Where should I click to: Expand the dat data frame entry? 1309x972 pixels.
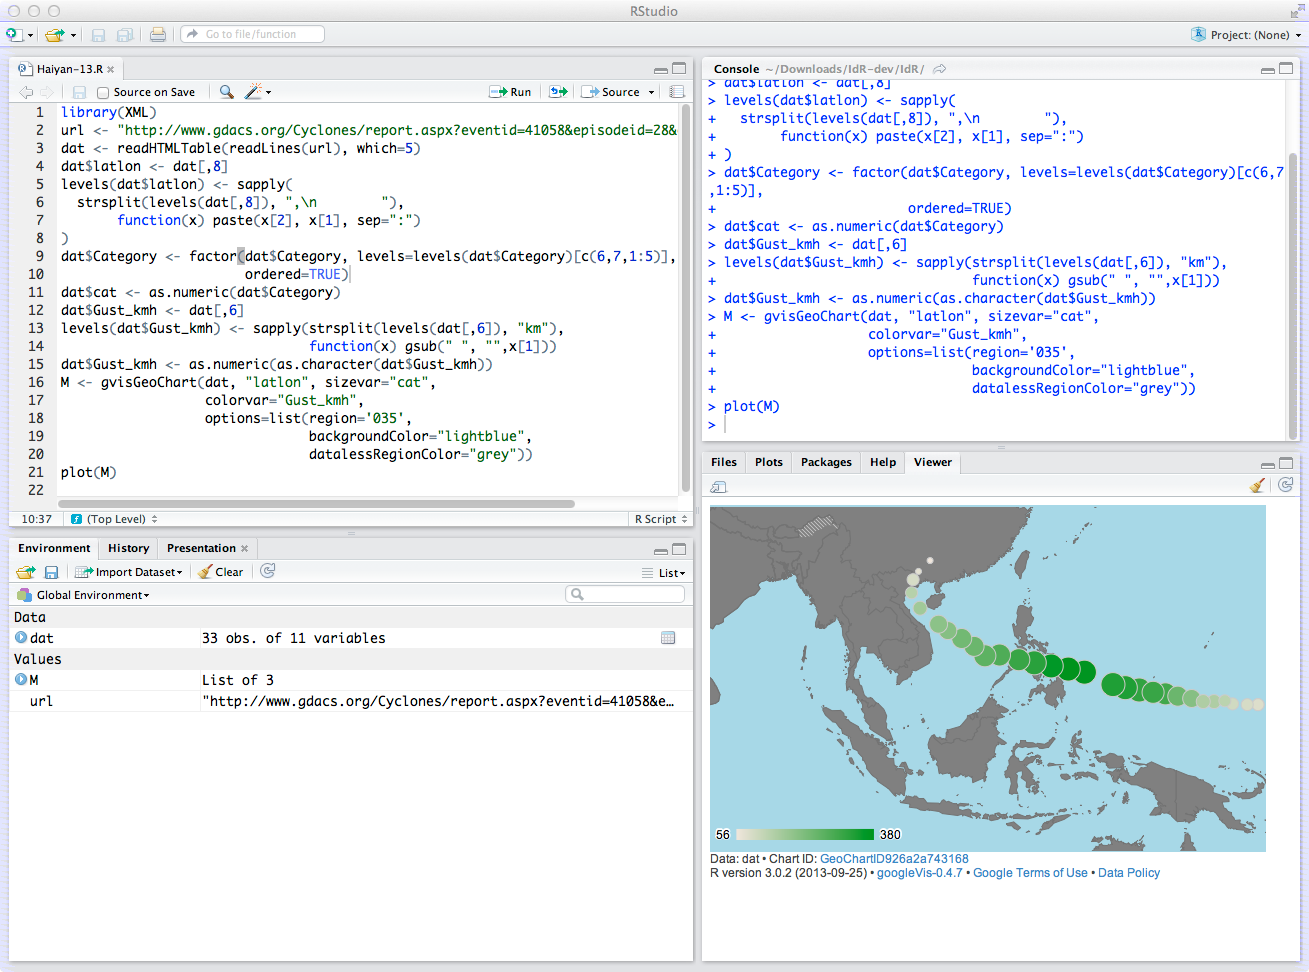(21, 638)
